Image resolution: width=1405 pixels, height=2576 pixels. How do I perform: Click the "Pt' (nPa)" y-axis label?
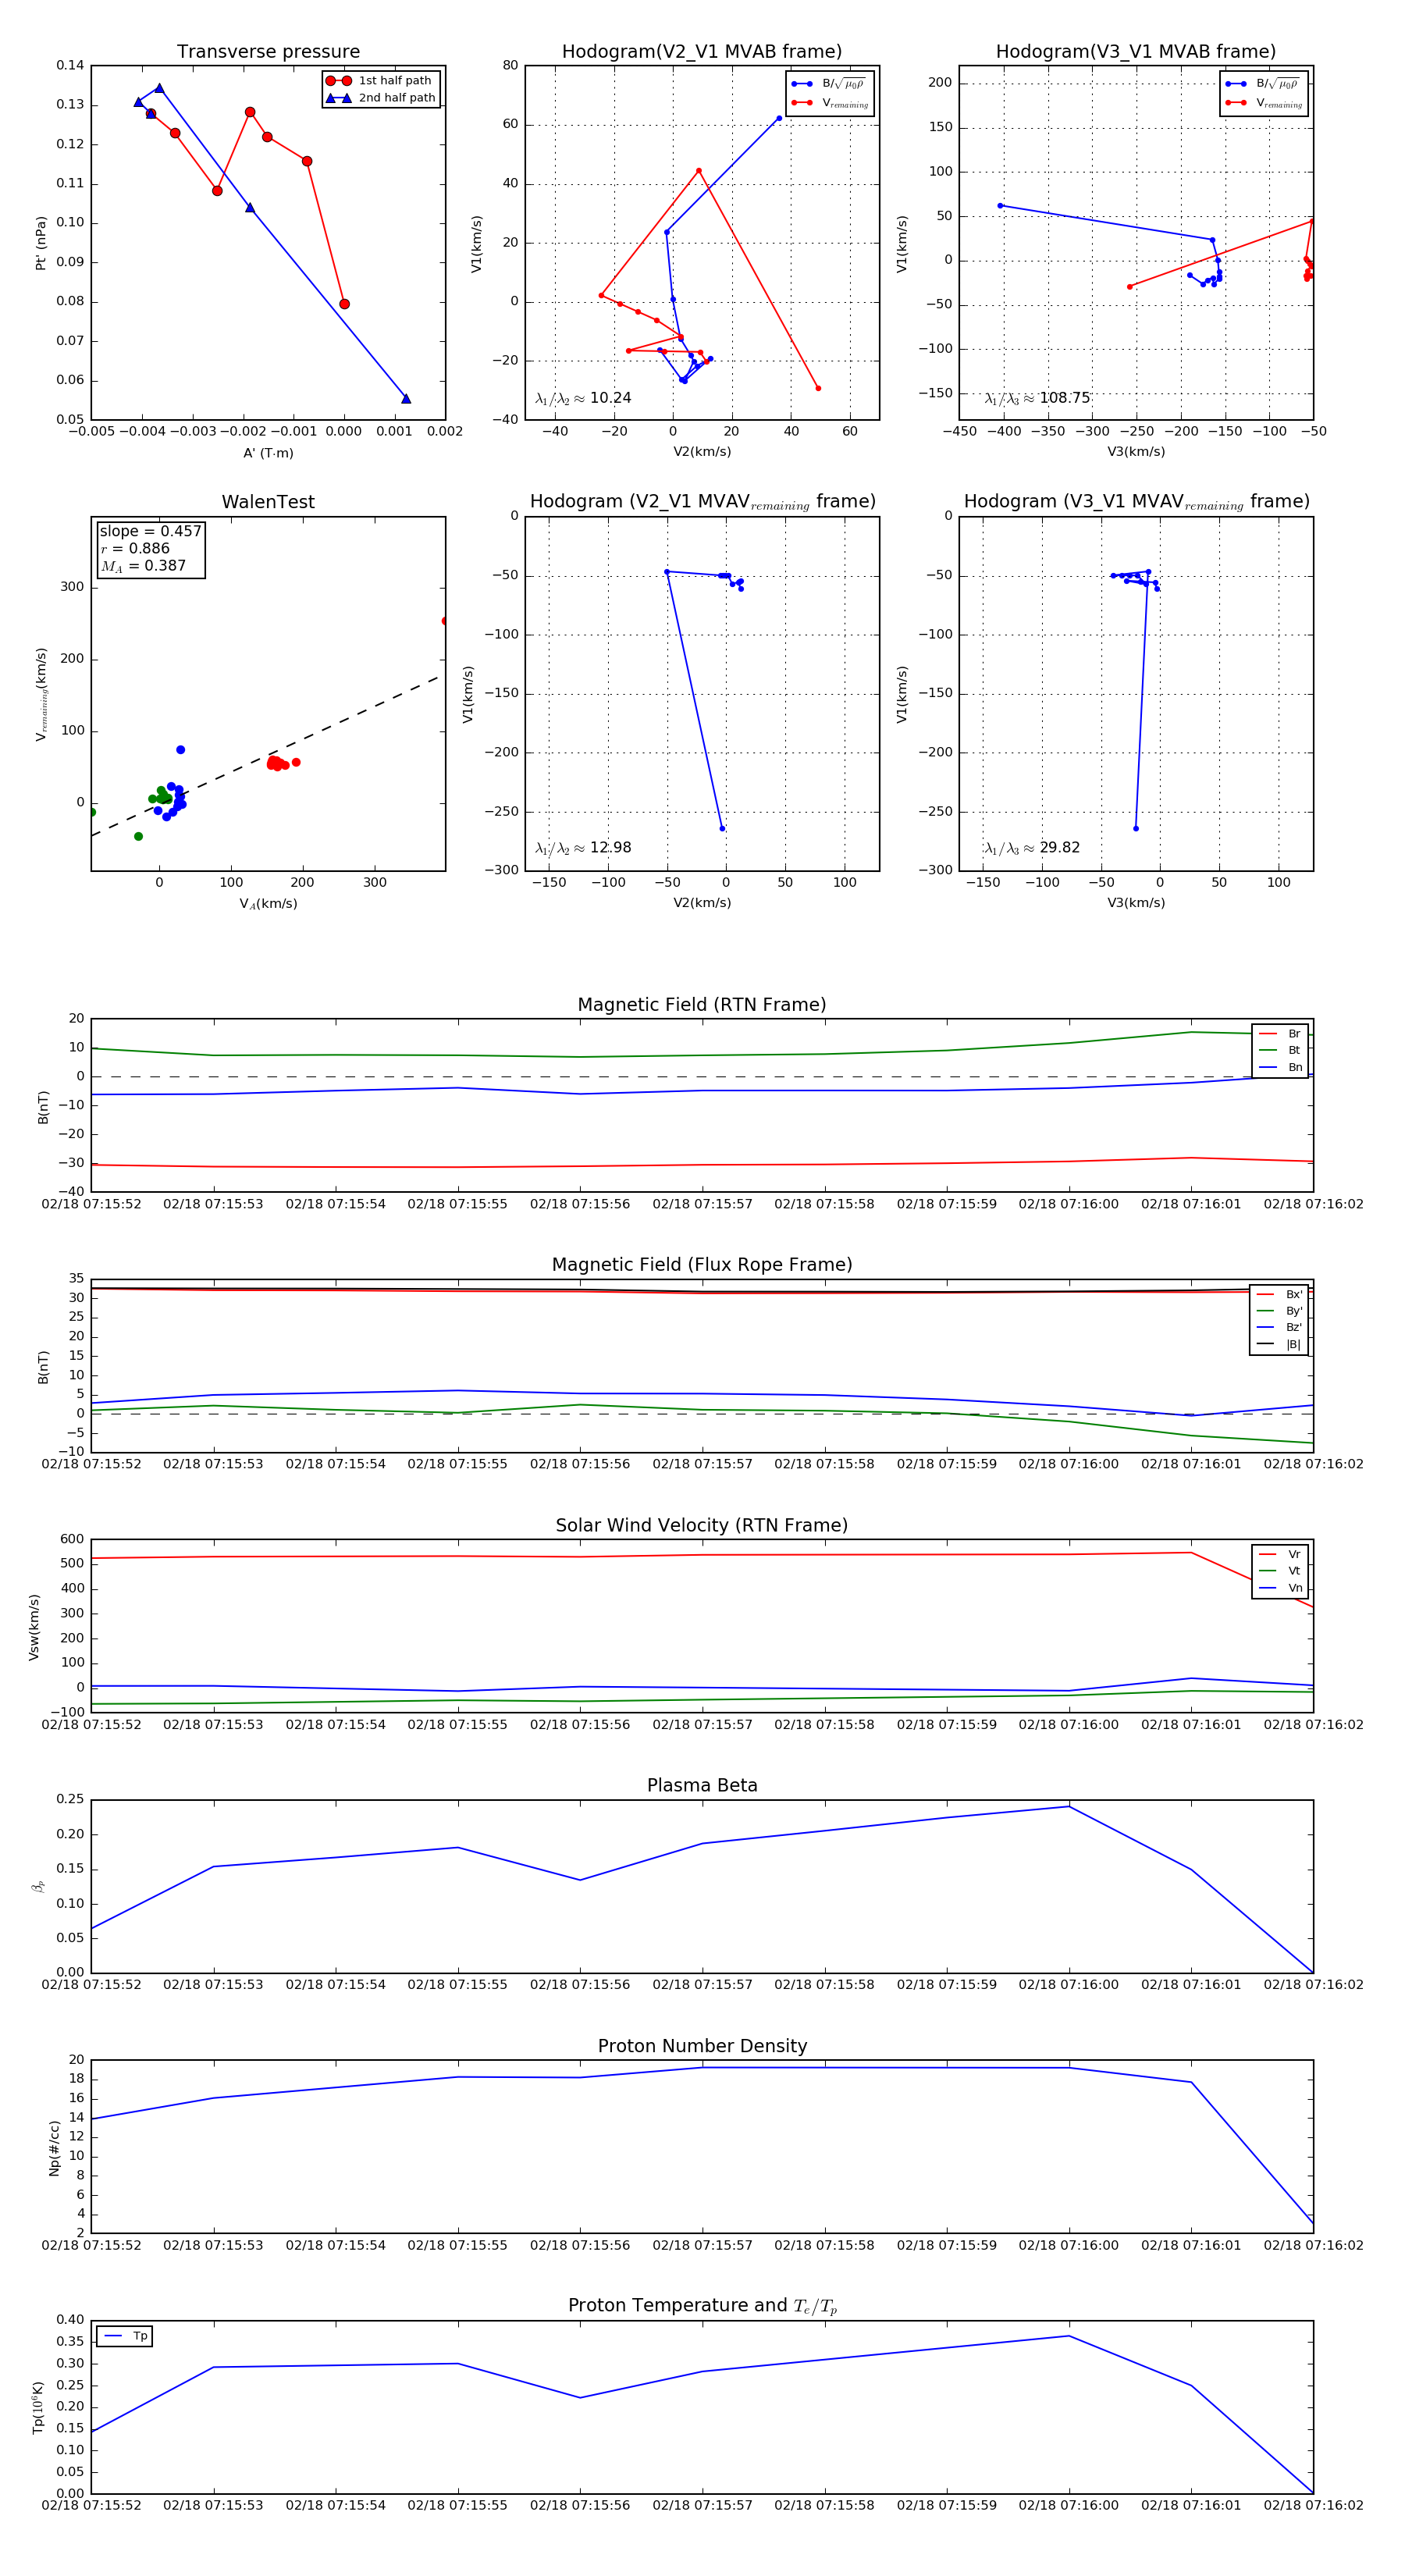click(41, 243)
